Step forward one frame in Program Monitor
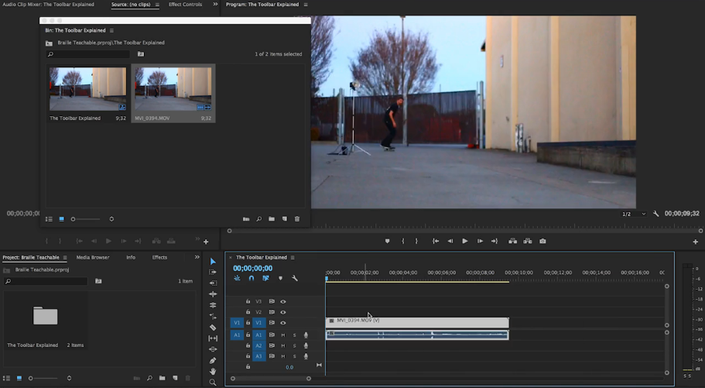Viewport: 705px width, 388px height. 480,241
